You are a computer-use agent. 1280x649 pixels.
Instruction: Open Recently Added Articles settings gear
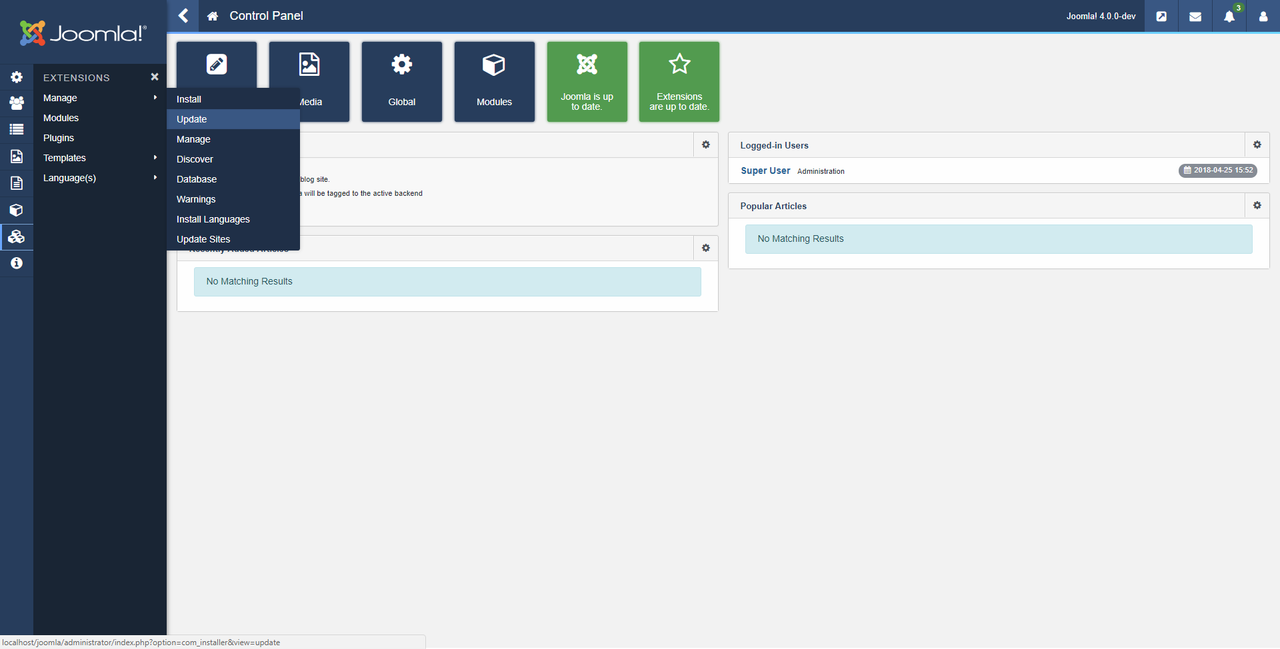(706, 248)
